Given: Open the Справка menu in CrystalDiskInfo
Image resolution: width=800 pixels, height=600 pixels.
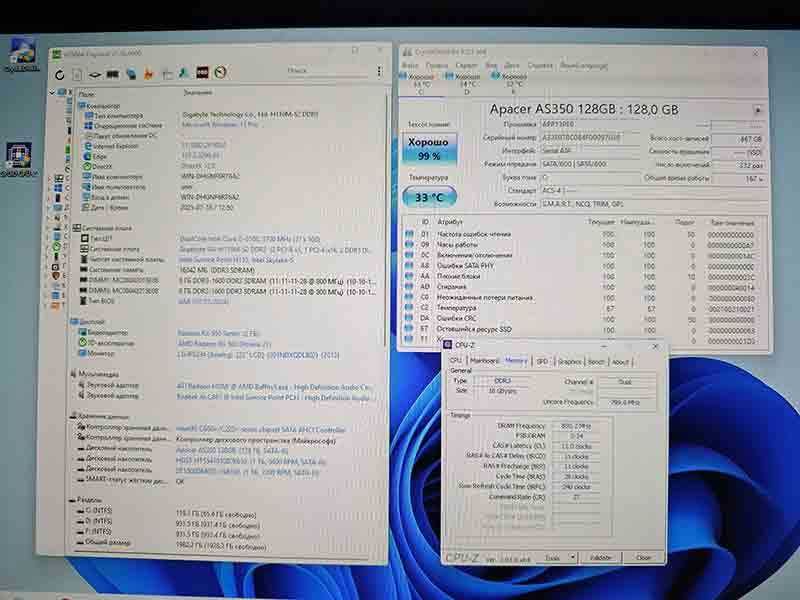Looking at the screenshot, I should pyautogui.click(x=540, y=65).
